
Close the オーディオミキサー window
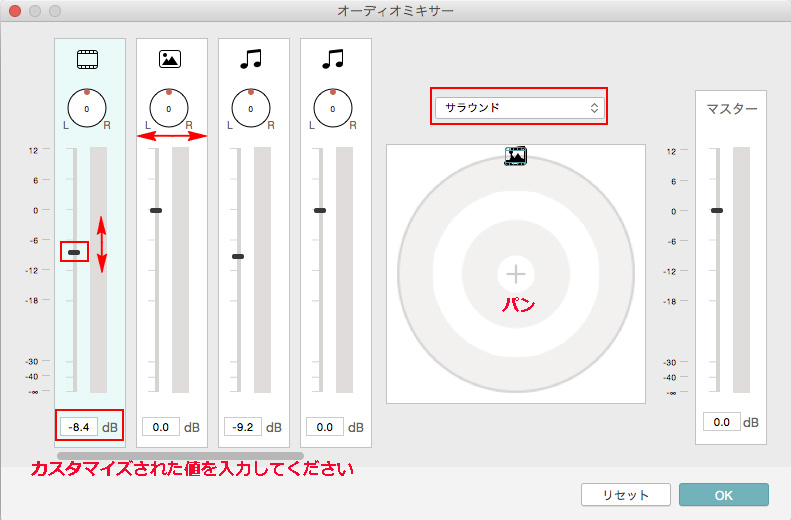point(15,11)
